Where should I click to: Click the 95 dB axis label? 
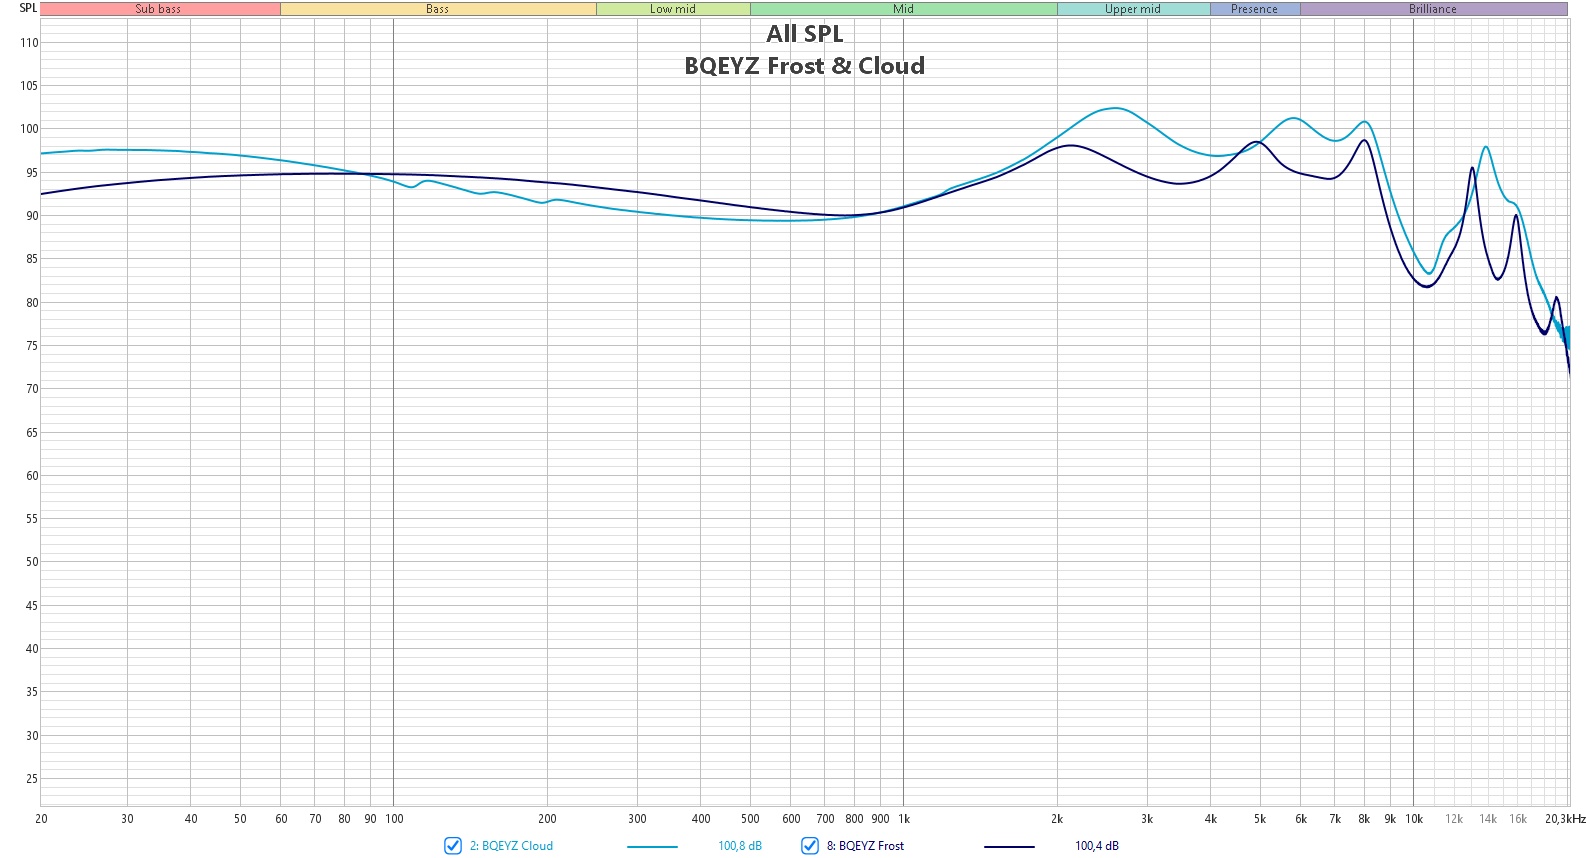[32, 173]
